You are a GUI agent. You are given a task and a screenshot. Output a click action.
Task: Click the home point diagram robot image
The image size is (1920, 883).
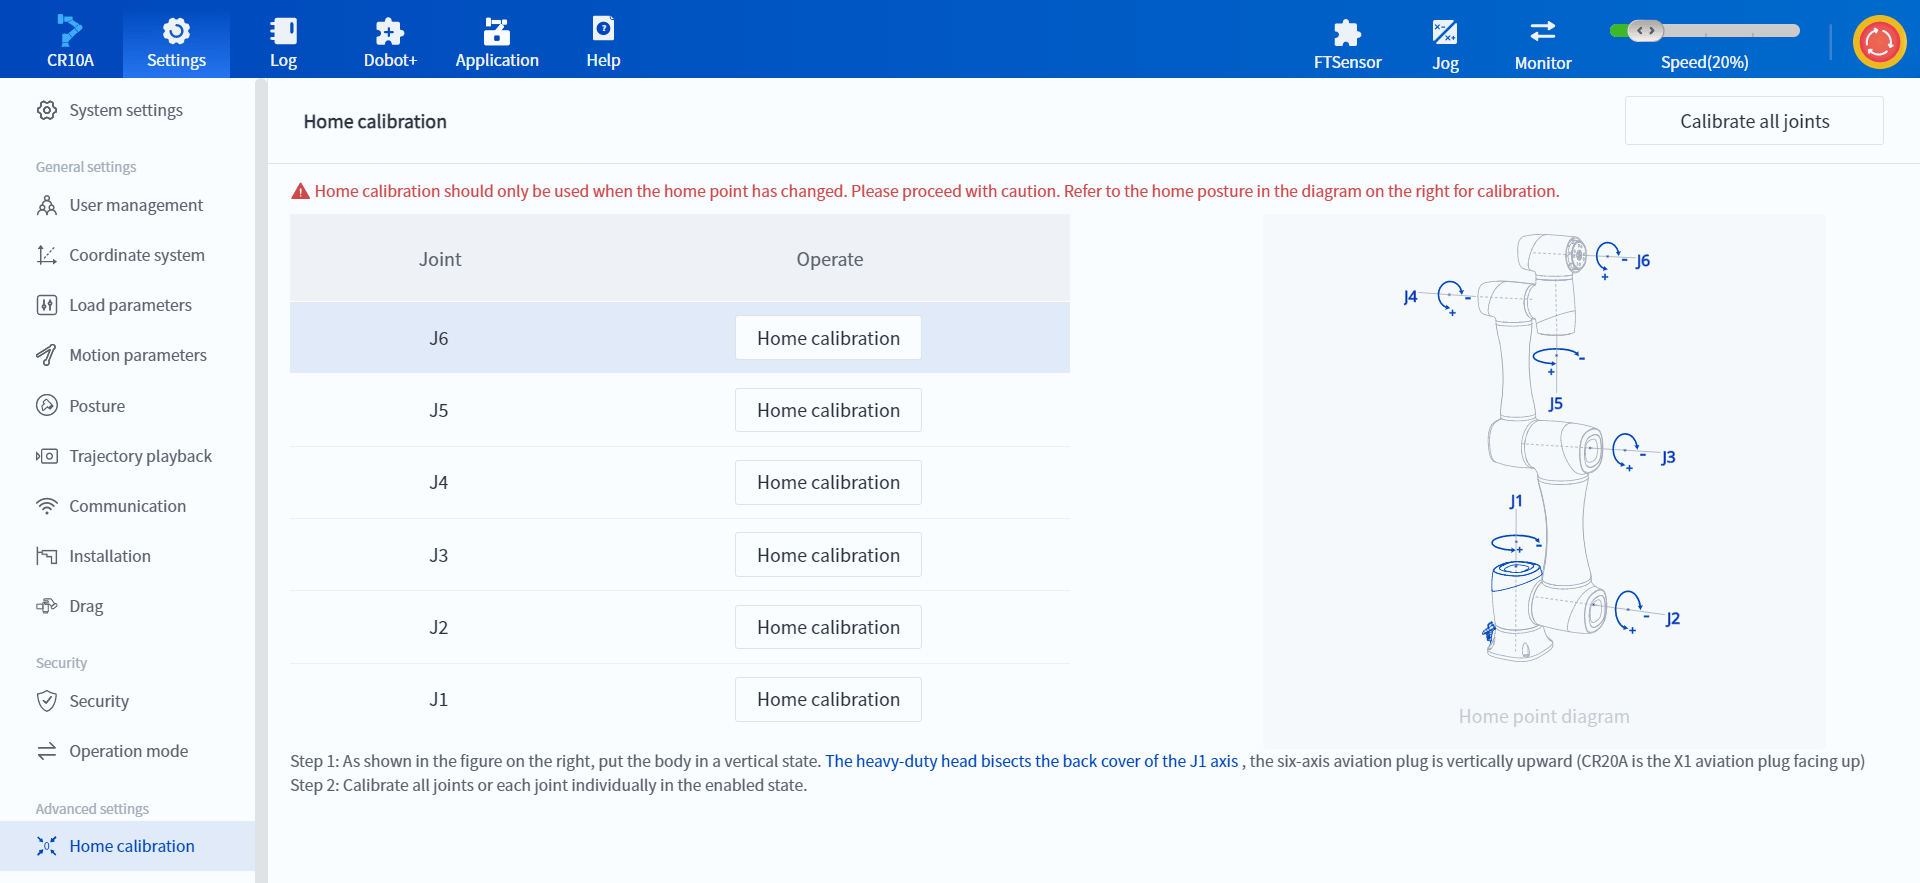click(1543, 450)
